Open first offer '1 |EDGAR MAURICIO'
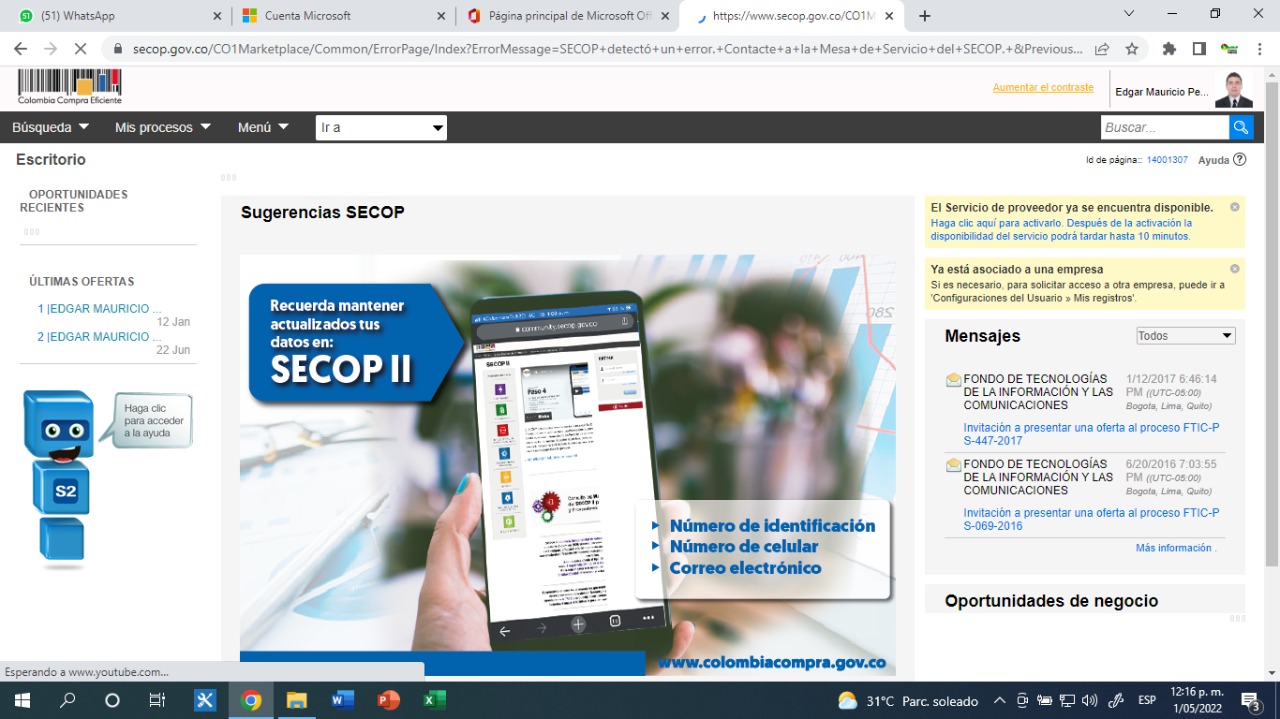 pyautogui.click(x=99, y=309)
